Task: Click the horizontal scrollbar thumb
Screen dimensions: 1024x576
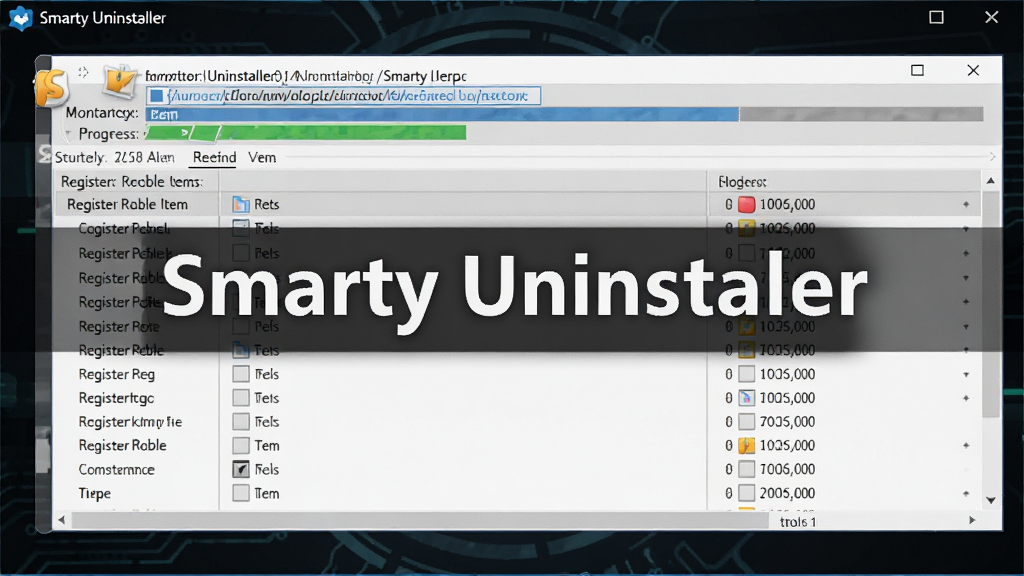Action: [x=420, y=520]
